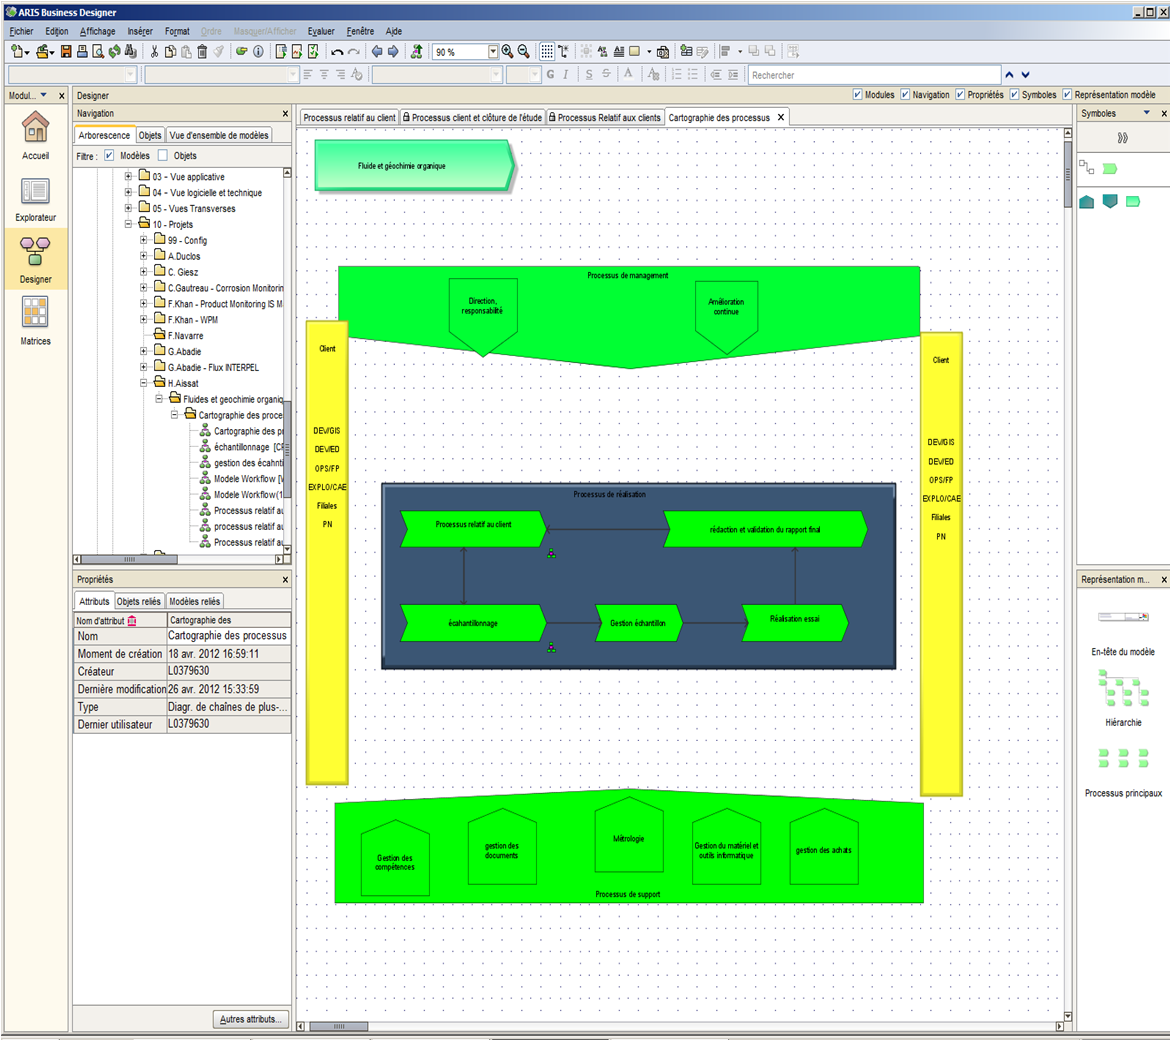The image size is (1171, 1041).
Task: Open the zoom percentage dropdown
Action: (x=493, y=52)
